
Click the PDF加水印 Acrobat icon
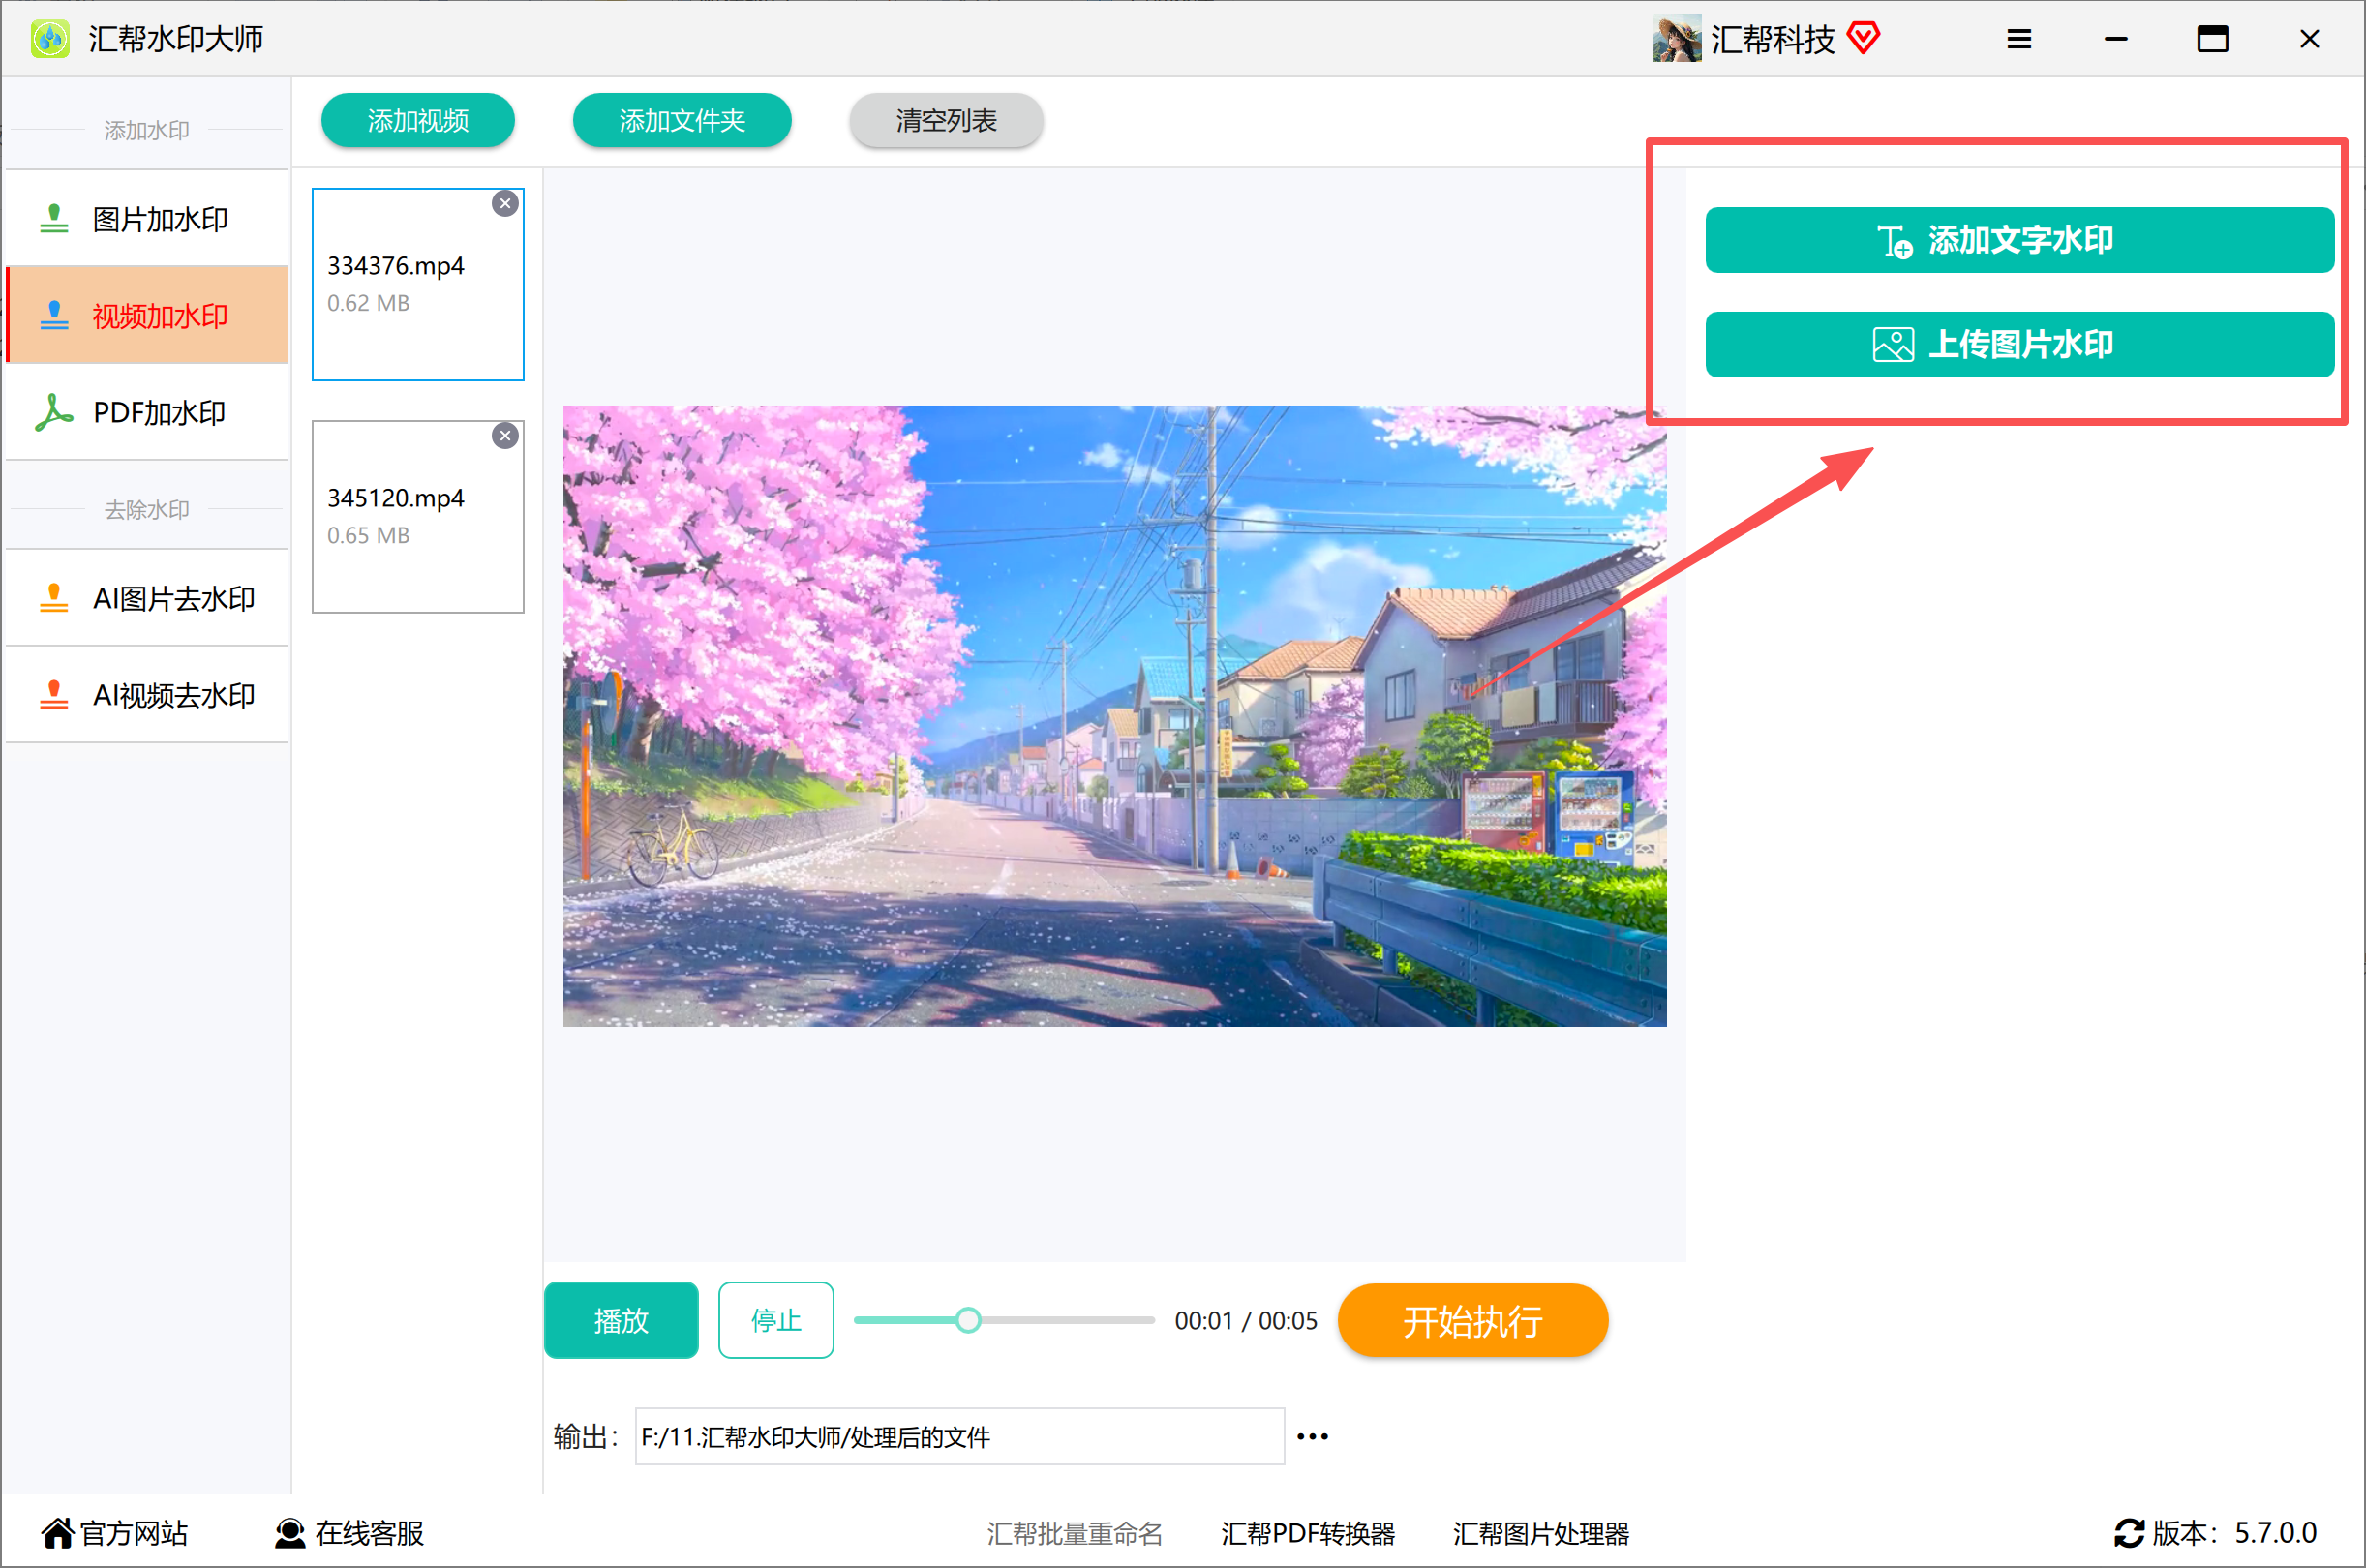[x=54, y=413]
